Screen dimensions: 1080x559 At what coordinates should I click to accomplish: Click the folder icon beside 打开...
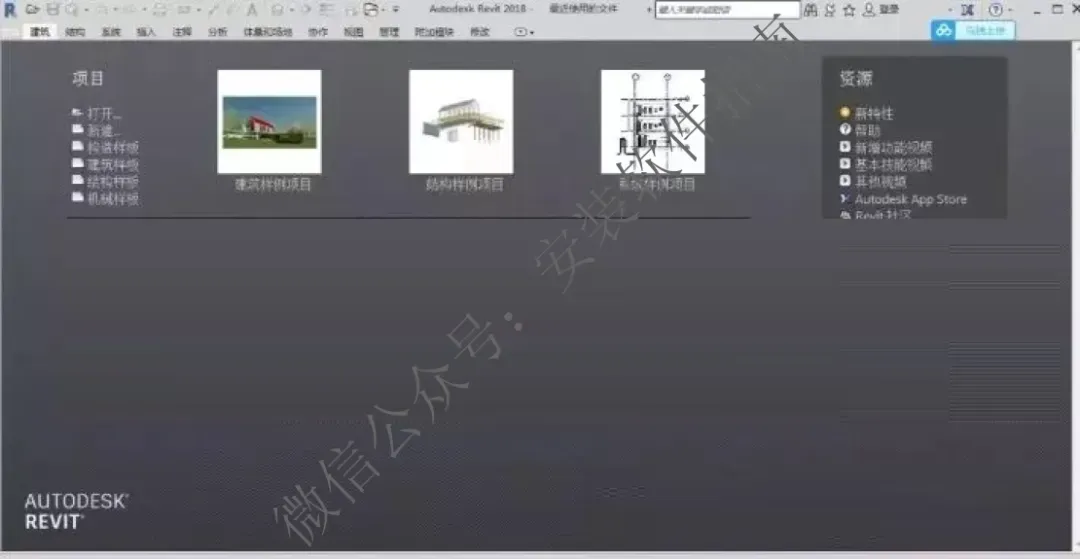pyautogui.click(x=77, y=112)
